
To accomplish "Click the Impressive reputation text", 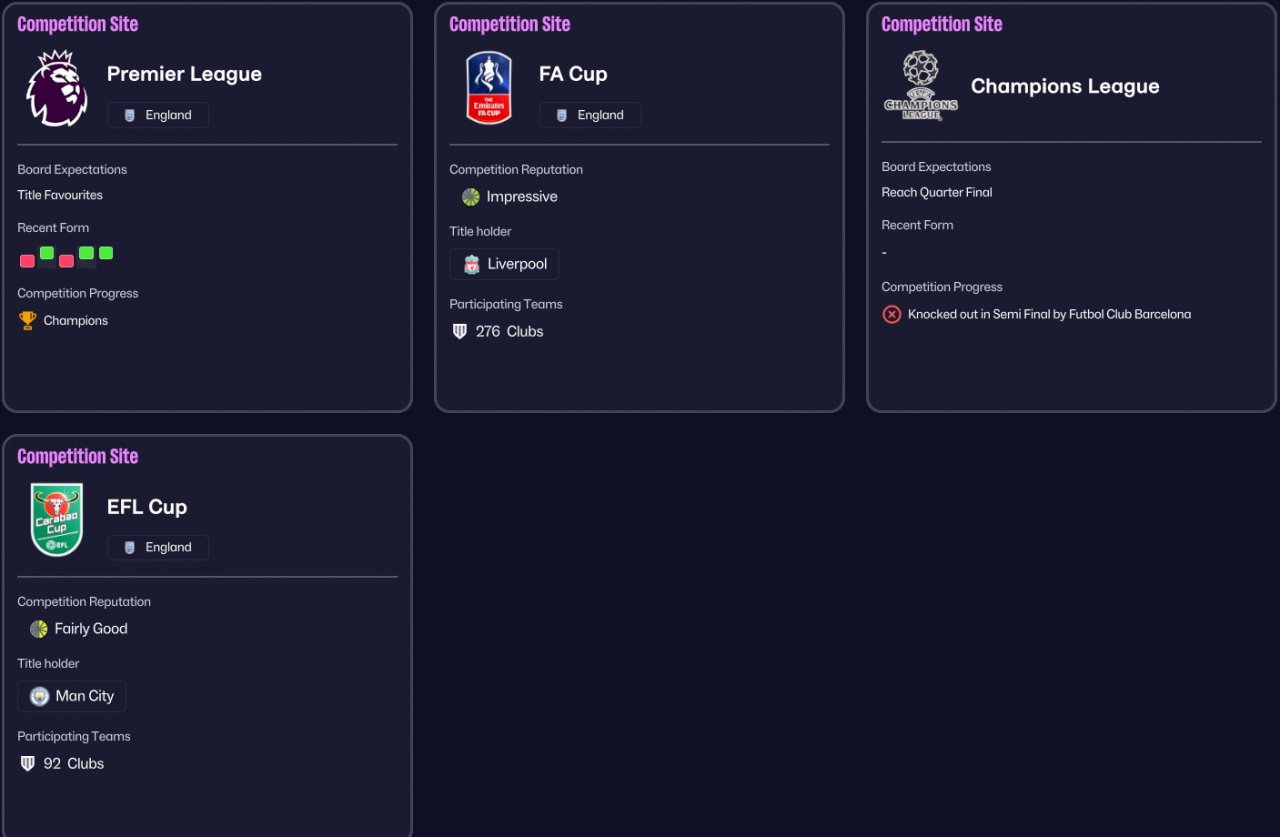I will [x=522, y=197].
